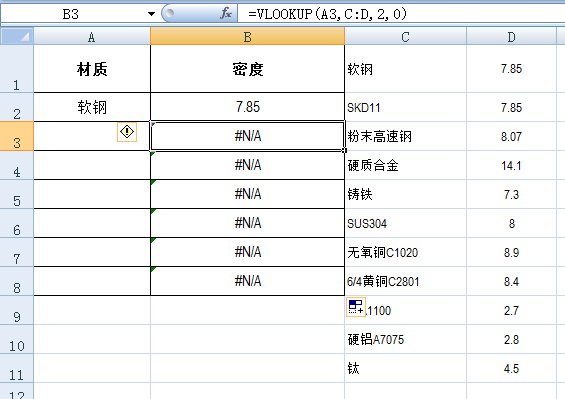This screenshot has height=399, width=565.
Task: Select row 3 header
Action: (17, 136)
